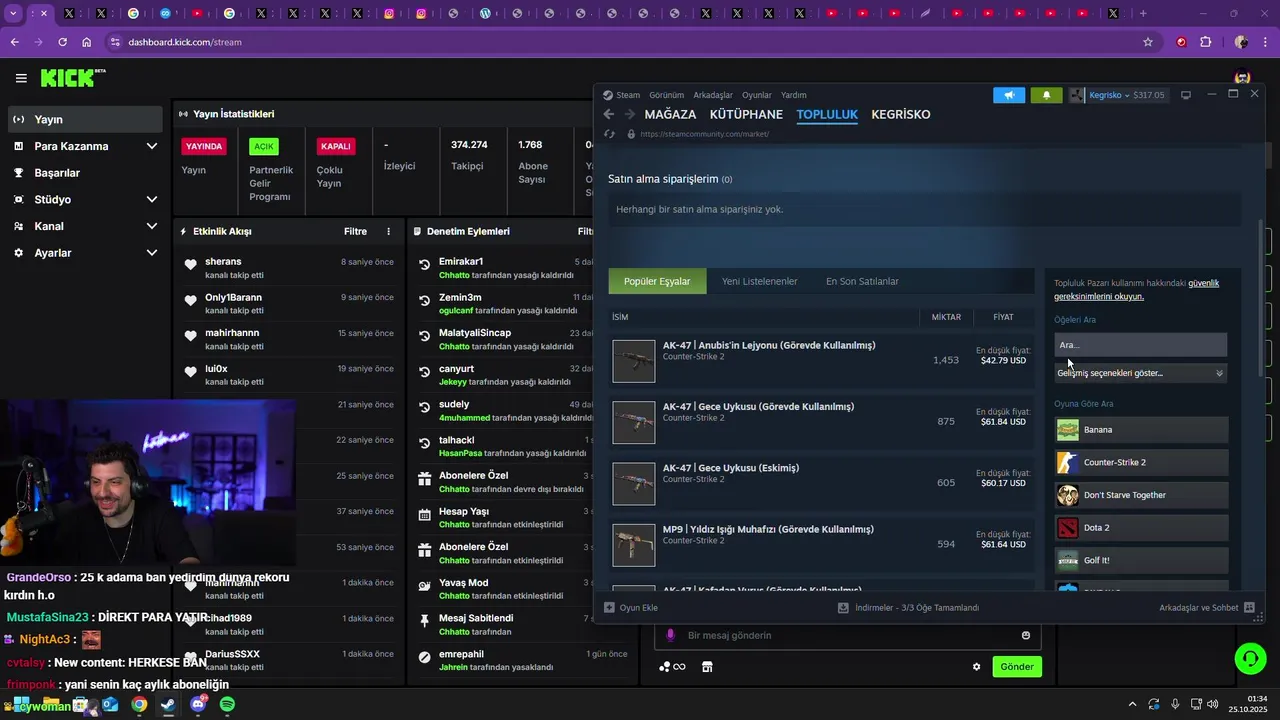Click Oyun Ekle in Steam
This screenshot has width=1280, height=720.
tap(631, 607)
